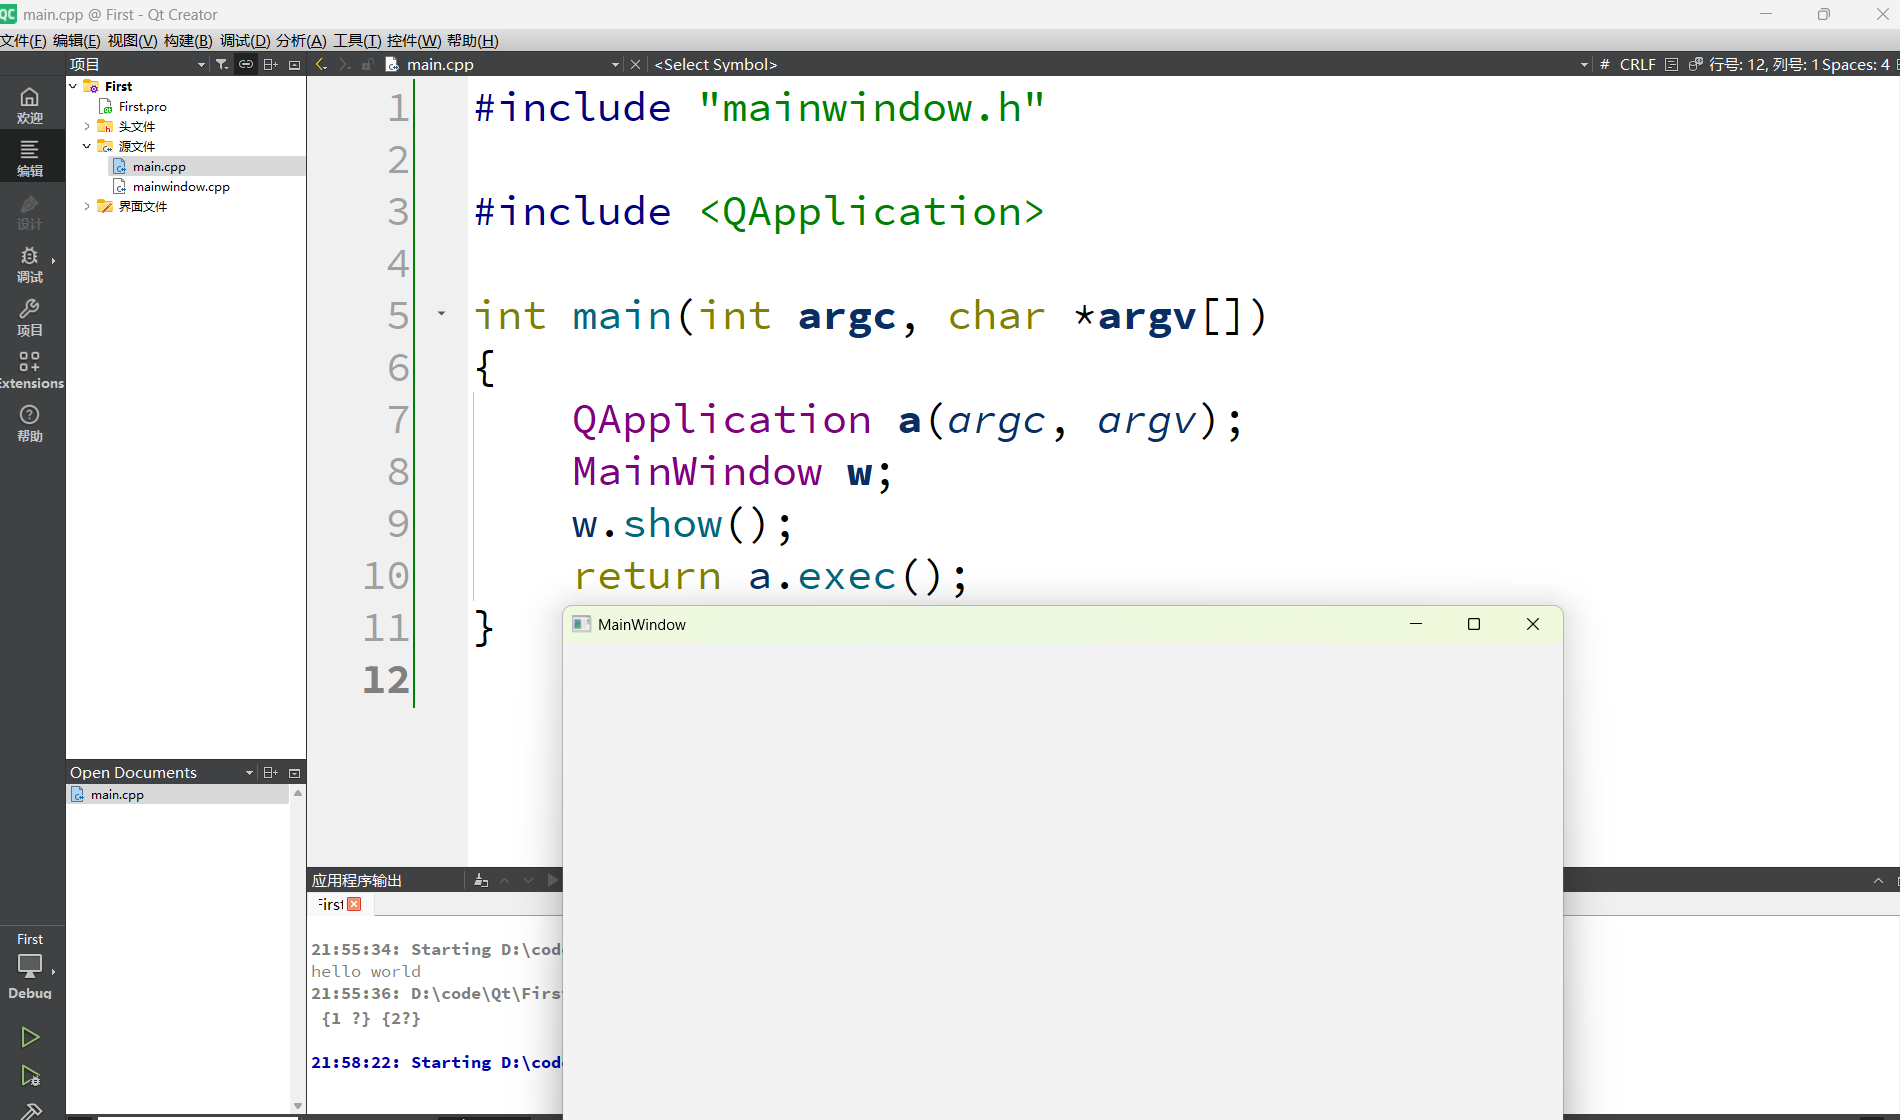The image size is (1900, 1120).
Task: Open First.pro project file
Action: click(142, 106)
